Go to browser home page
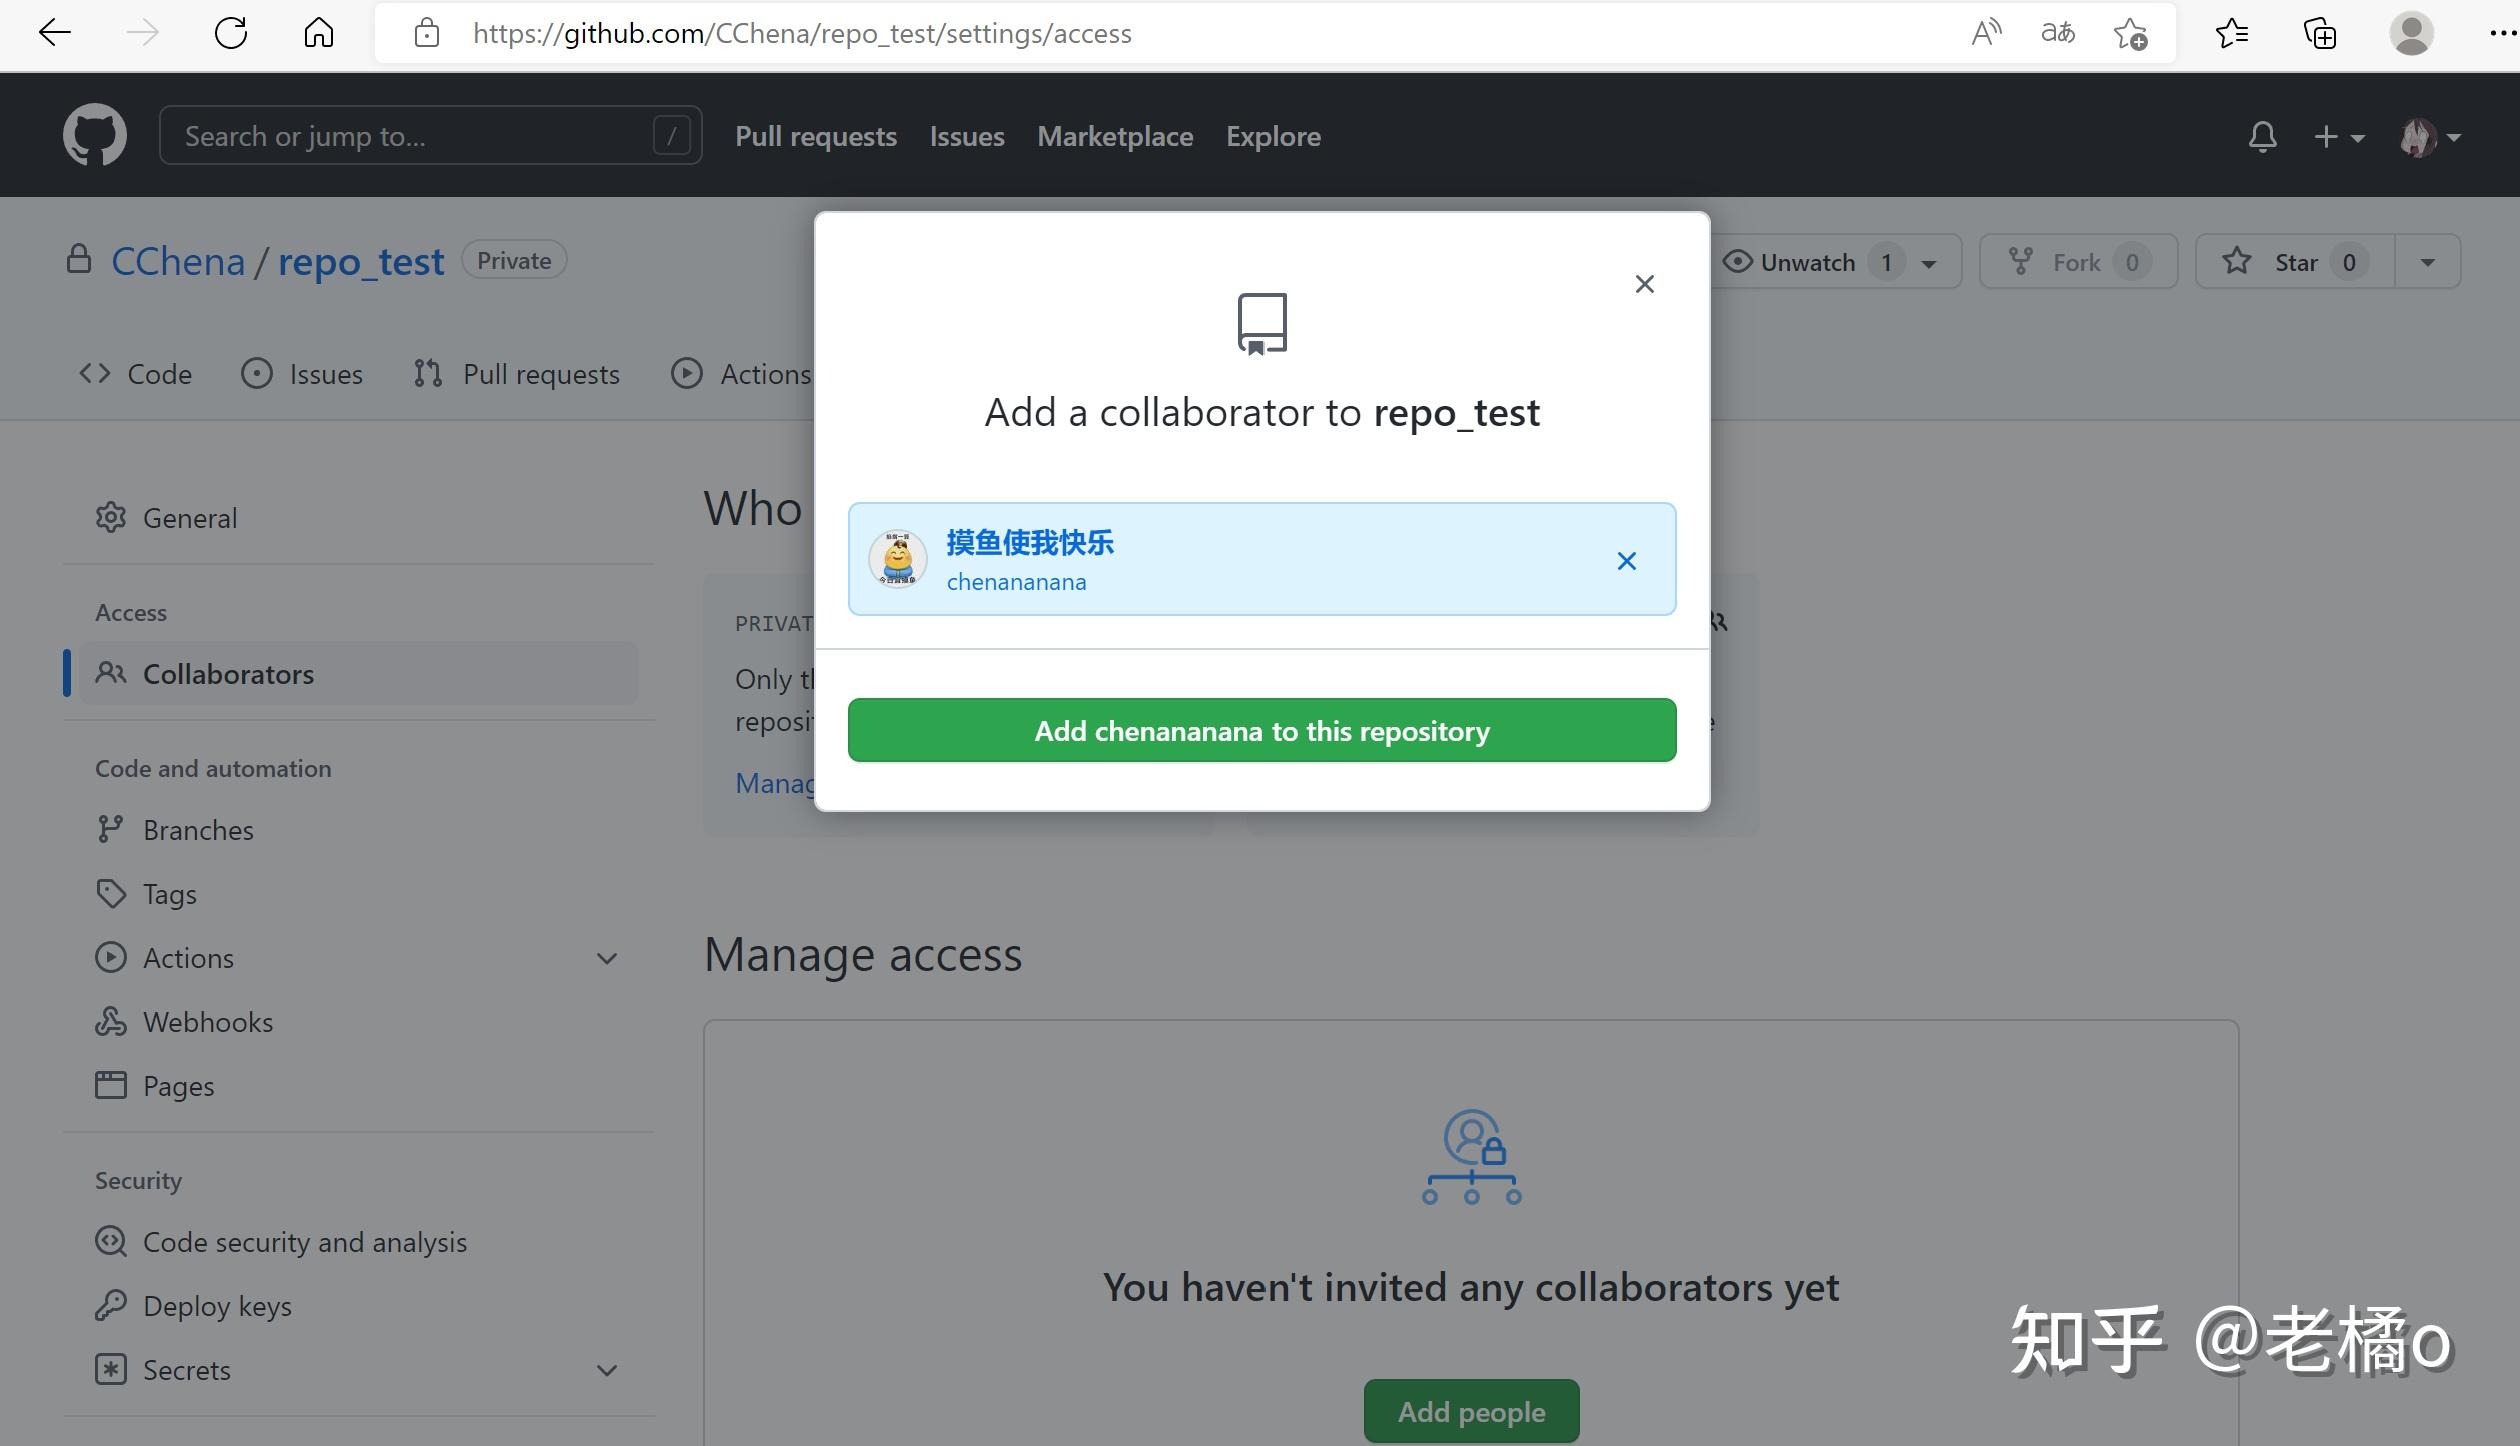 point(318,33)
